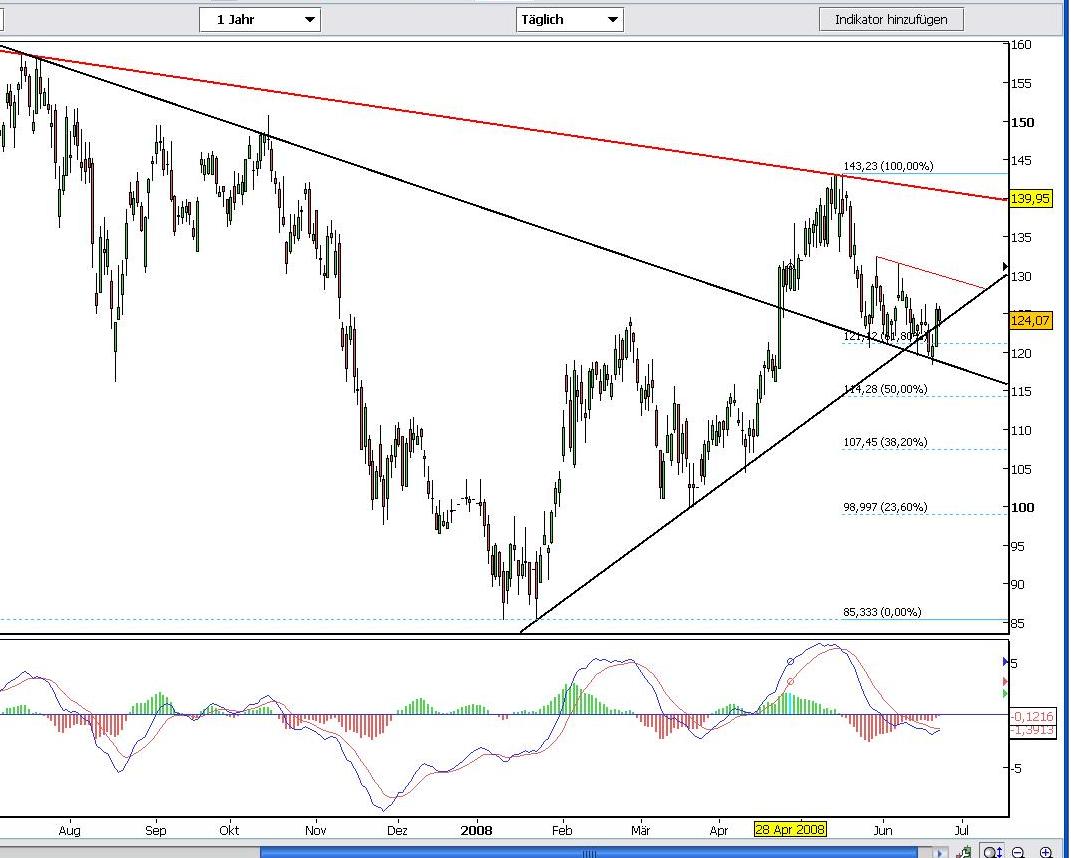Click the 'Feb' month label on time axis

(x=561, y=831)
